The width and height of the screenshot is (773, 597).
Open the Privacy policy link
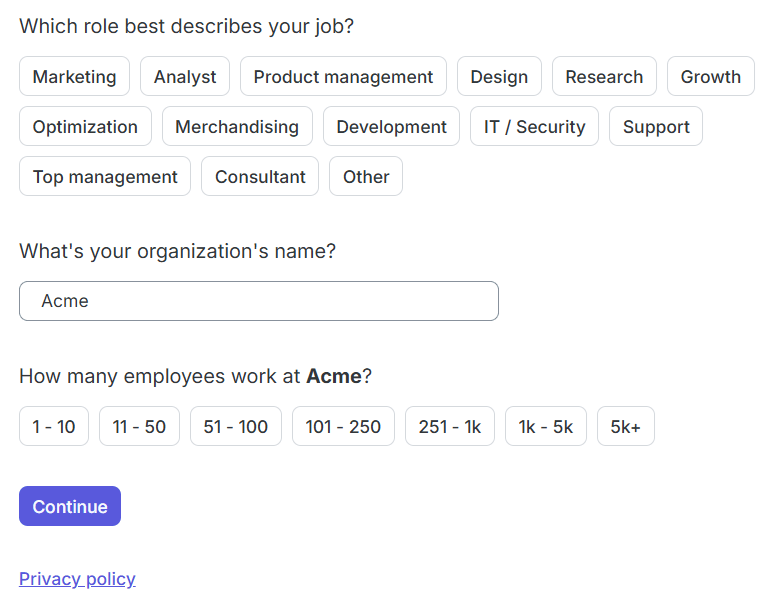[x=77, y=579]
